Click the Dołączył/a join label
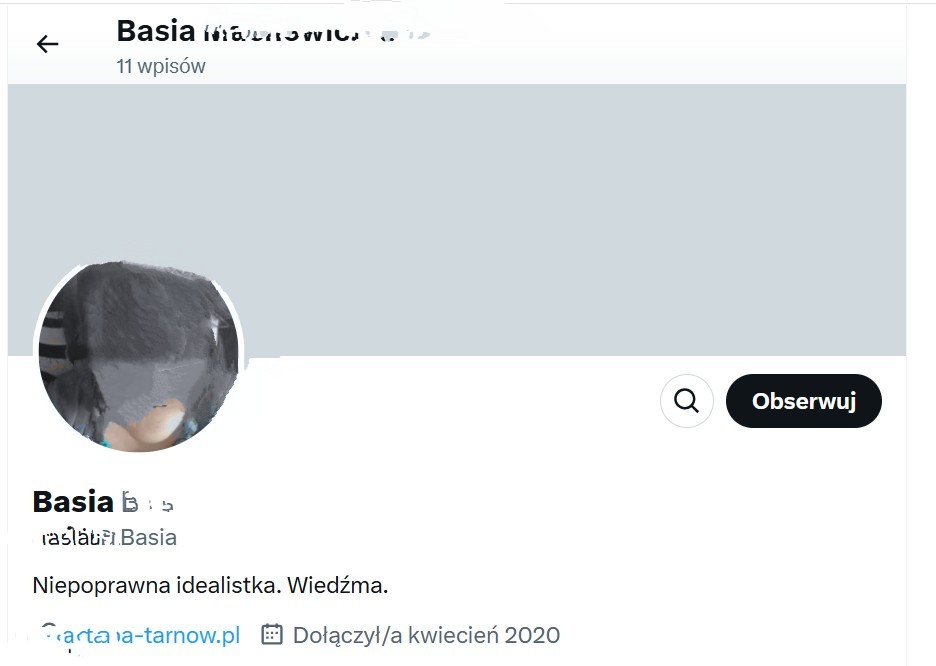This screenshot has height=666, width=936. (347, 636)
